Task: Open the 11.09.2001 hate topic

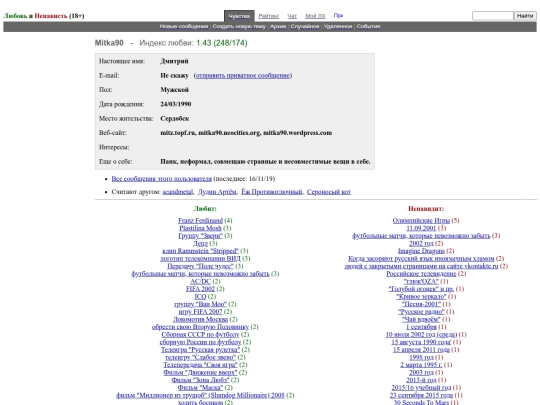Action: [x=421, y=228]
